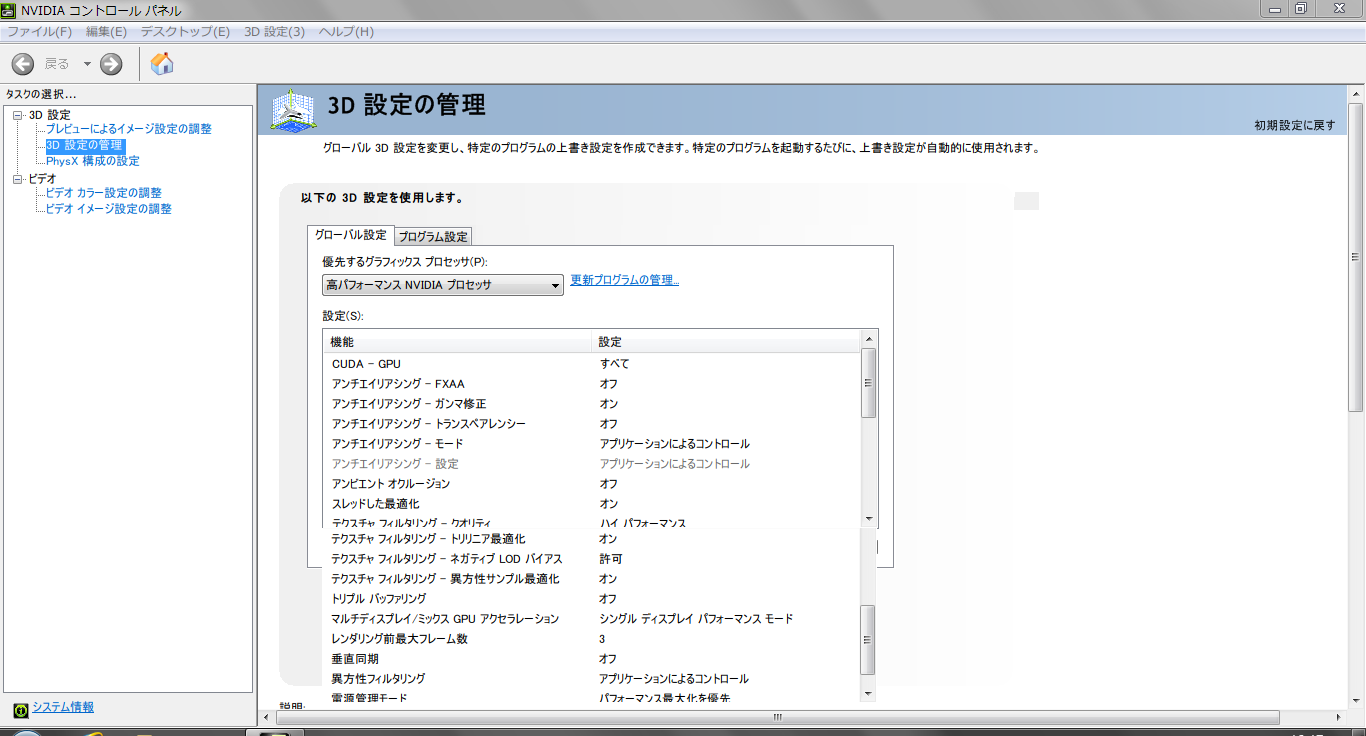Click the システム情報 icon at bottom left
Viewport: 1366px width, 736px height.
pyautogui.click(x=21, y=710)
